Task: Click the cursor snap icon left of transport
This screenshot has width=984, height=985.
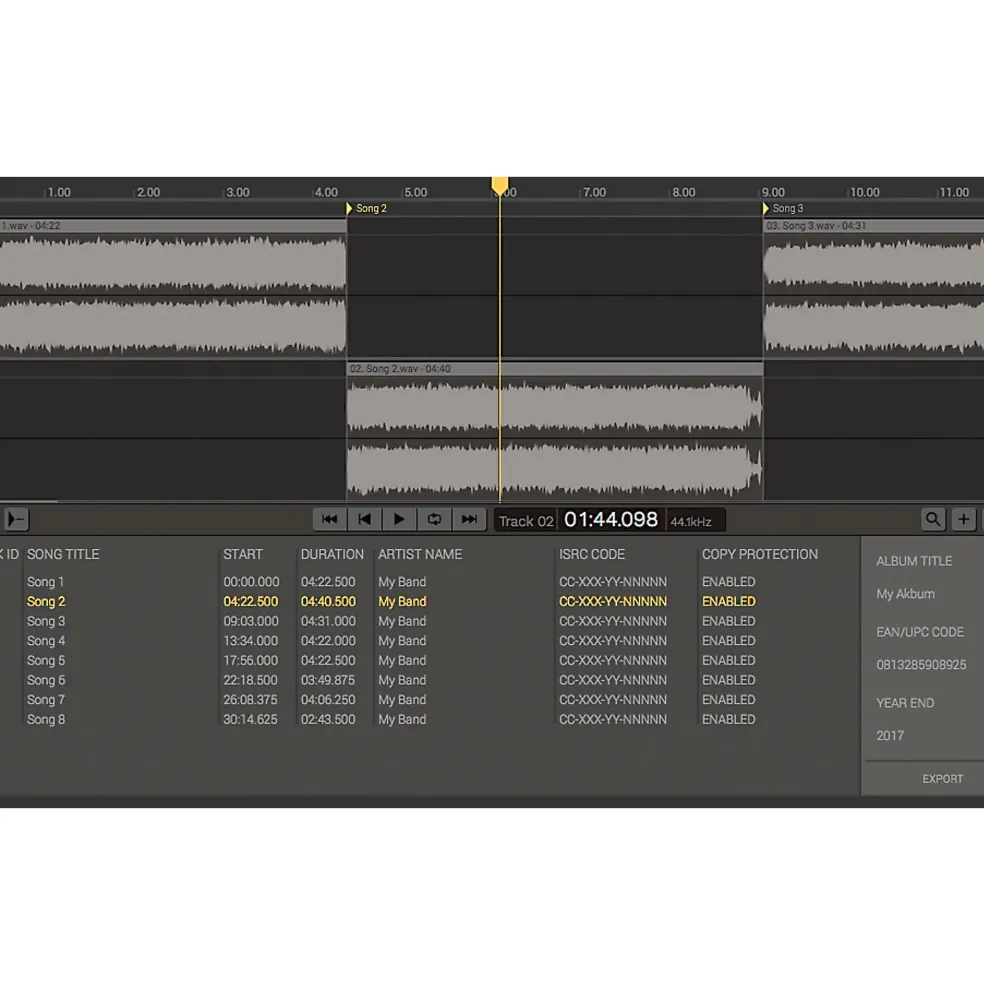Action: (16, 520)
